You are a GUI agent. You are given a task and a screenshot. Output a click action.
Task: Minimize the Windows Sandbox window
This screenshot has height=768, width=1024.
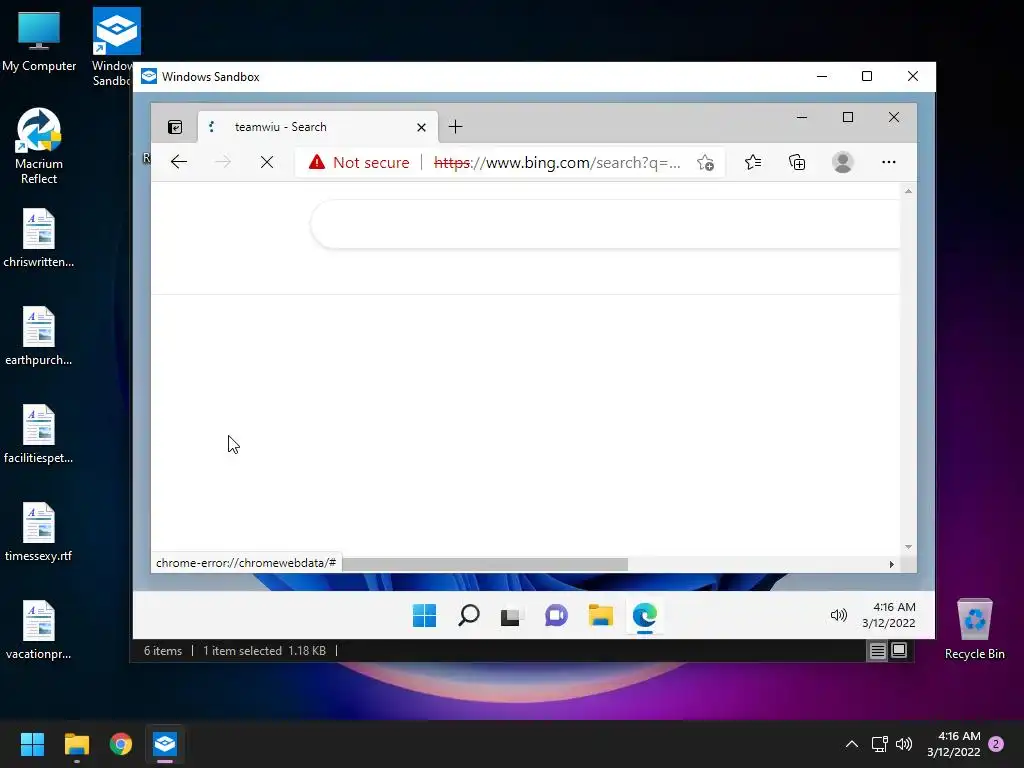click(822, 76)
